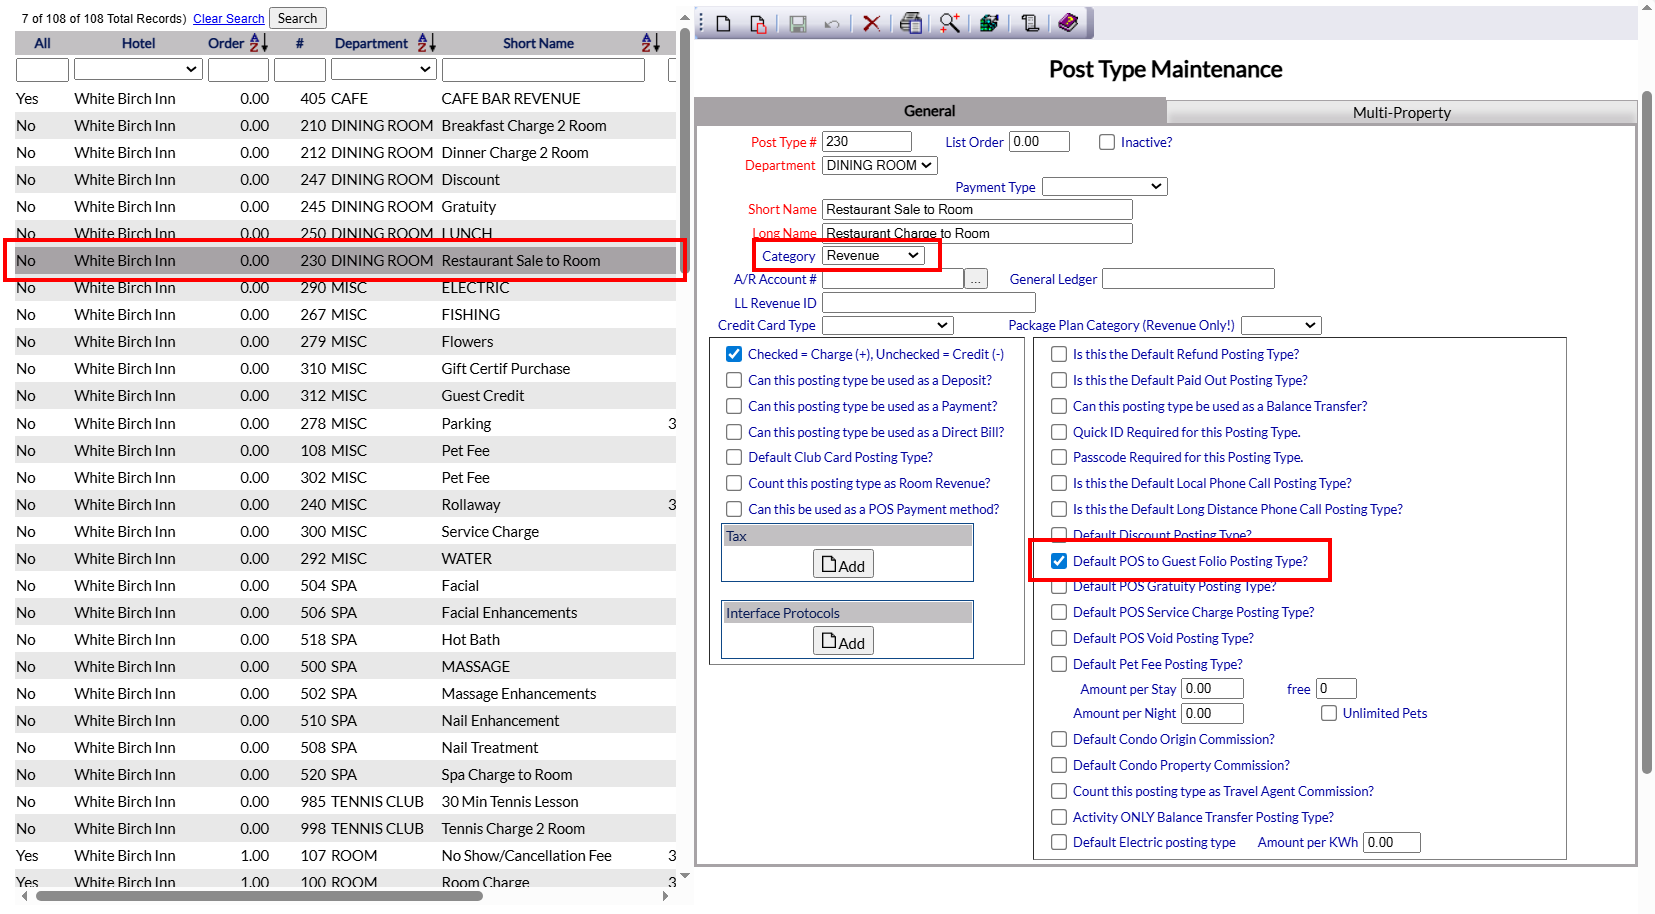
Task: Expand the Department DINING ROOM dropdown
Action: 879,166
